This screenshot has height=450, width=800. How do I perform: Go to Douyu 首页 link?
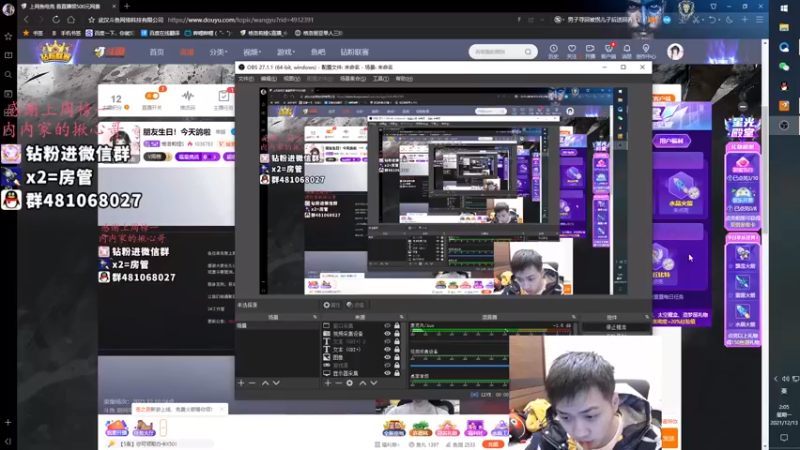click(157, 52)
